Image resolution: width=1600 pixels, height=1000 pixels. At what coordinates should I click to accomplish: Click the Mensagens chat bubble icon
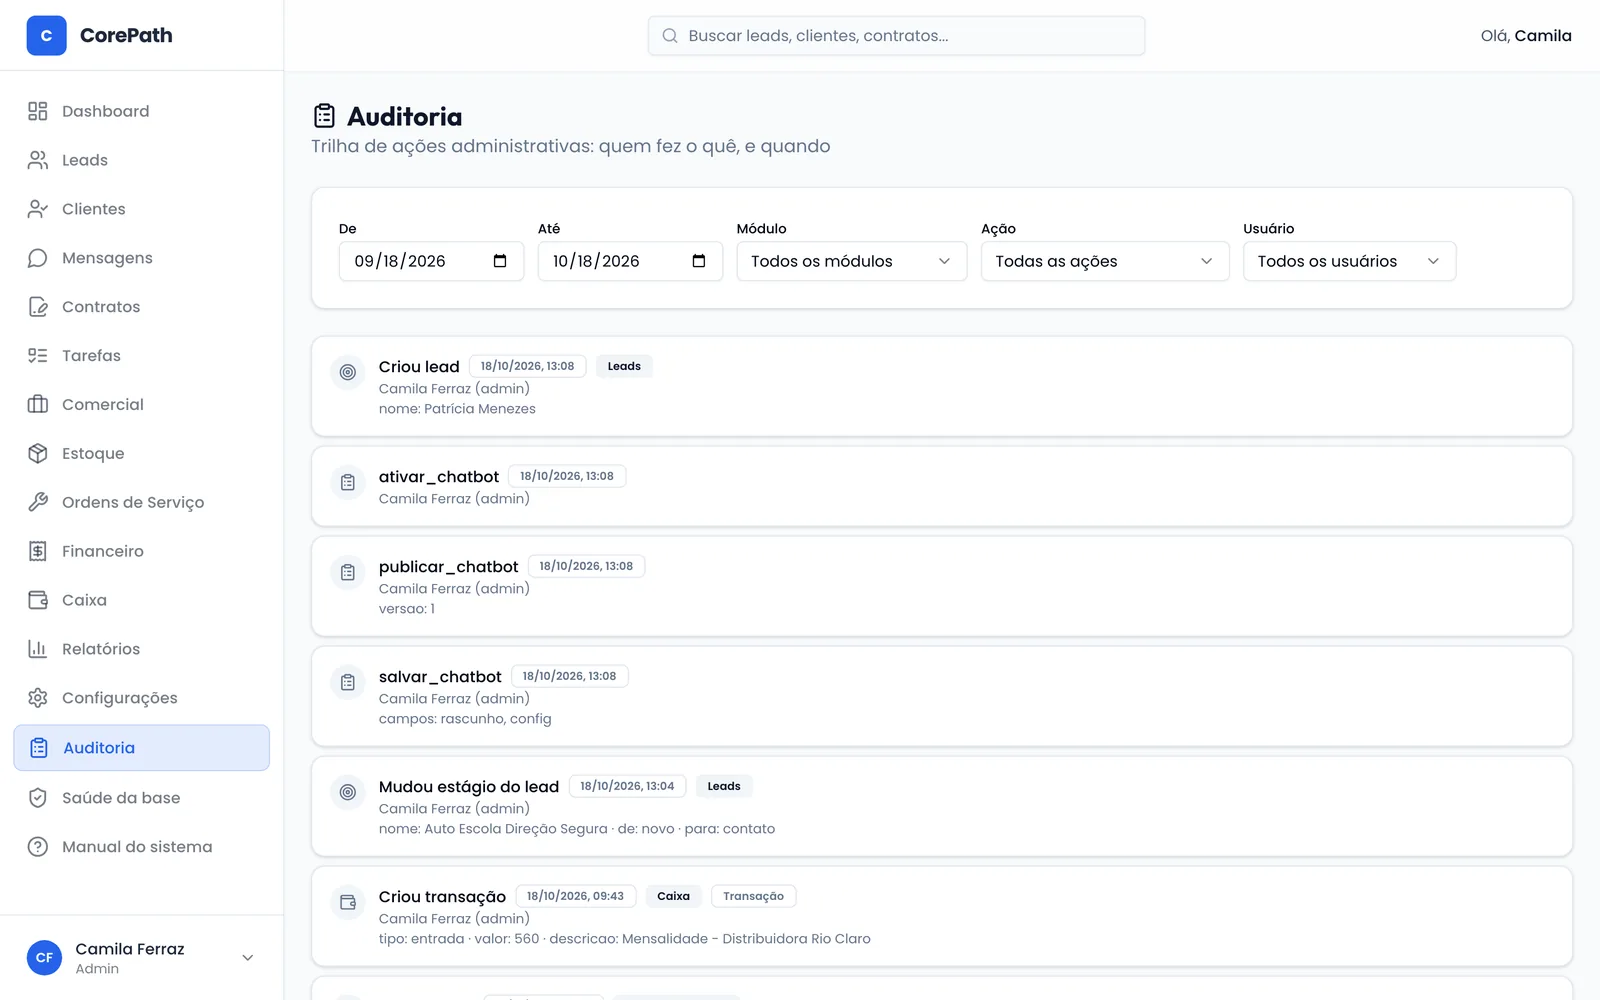click(38, 258)
